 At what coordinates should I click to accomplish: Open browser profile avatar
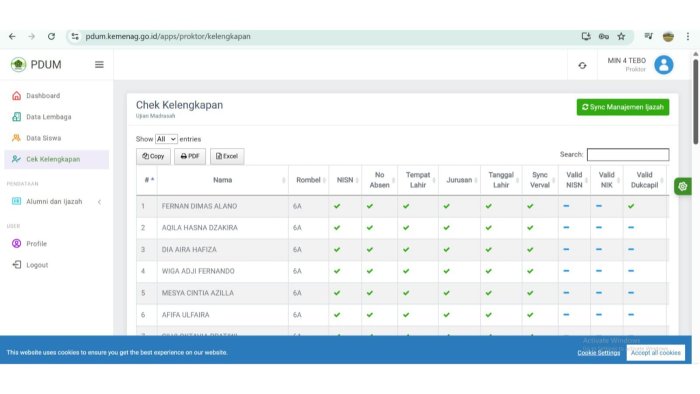coord(668,37)
